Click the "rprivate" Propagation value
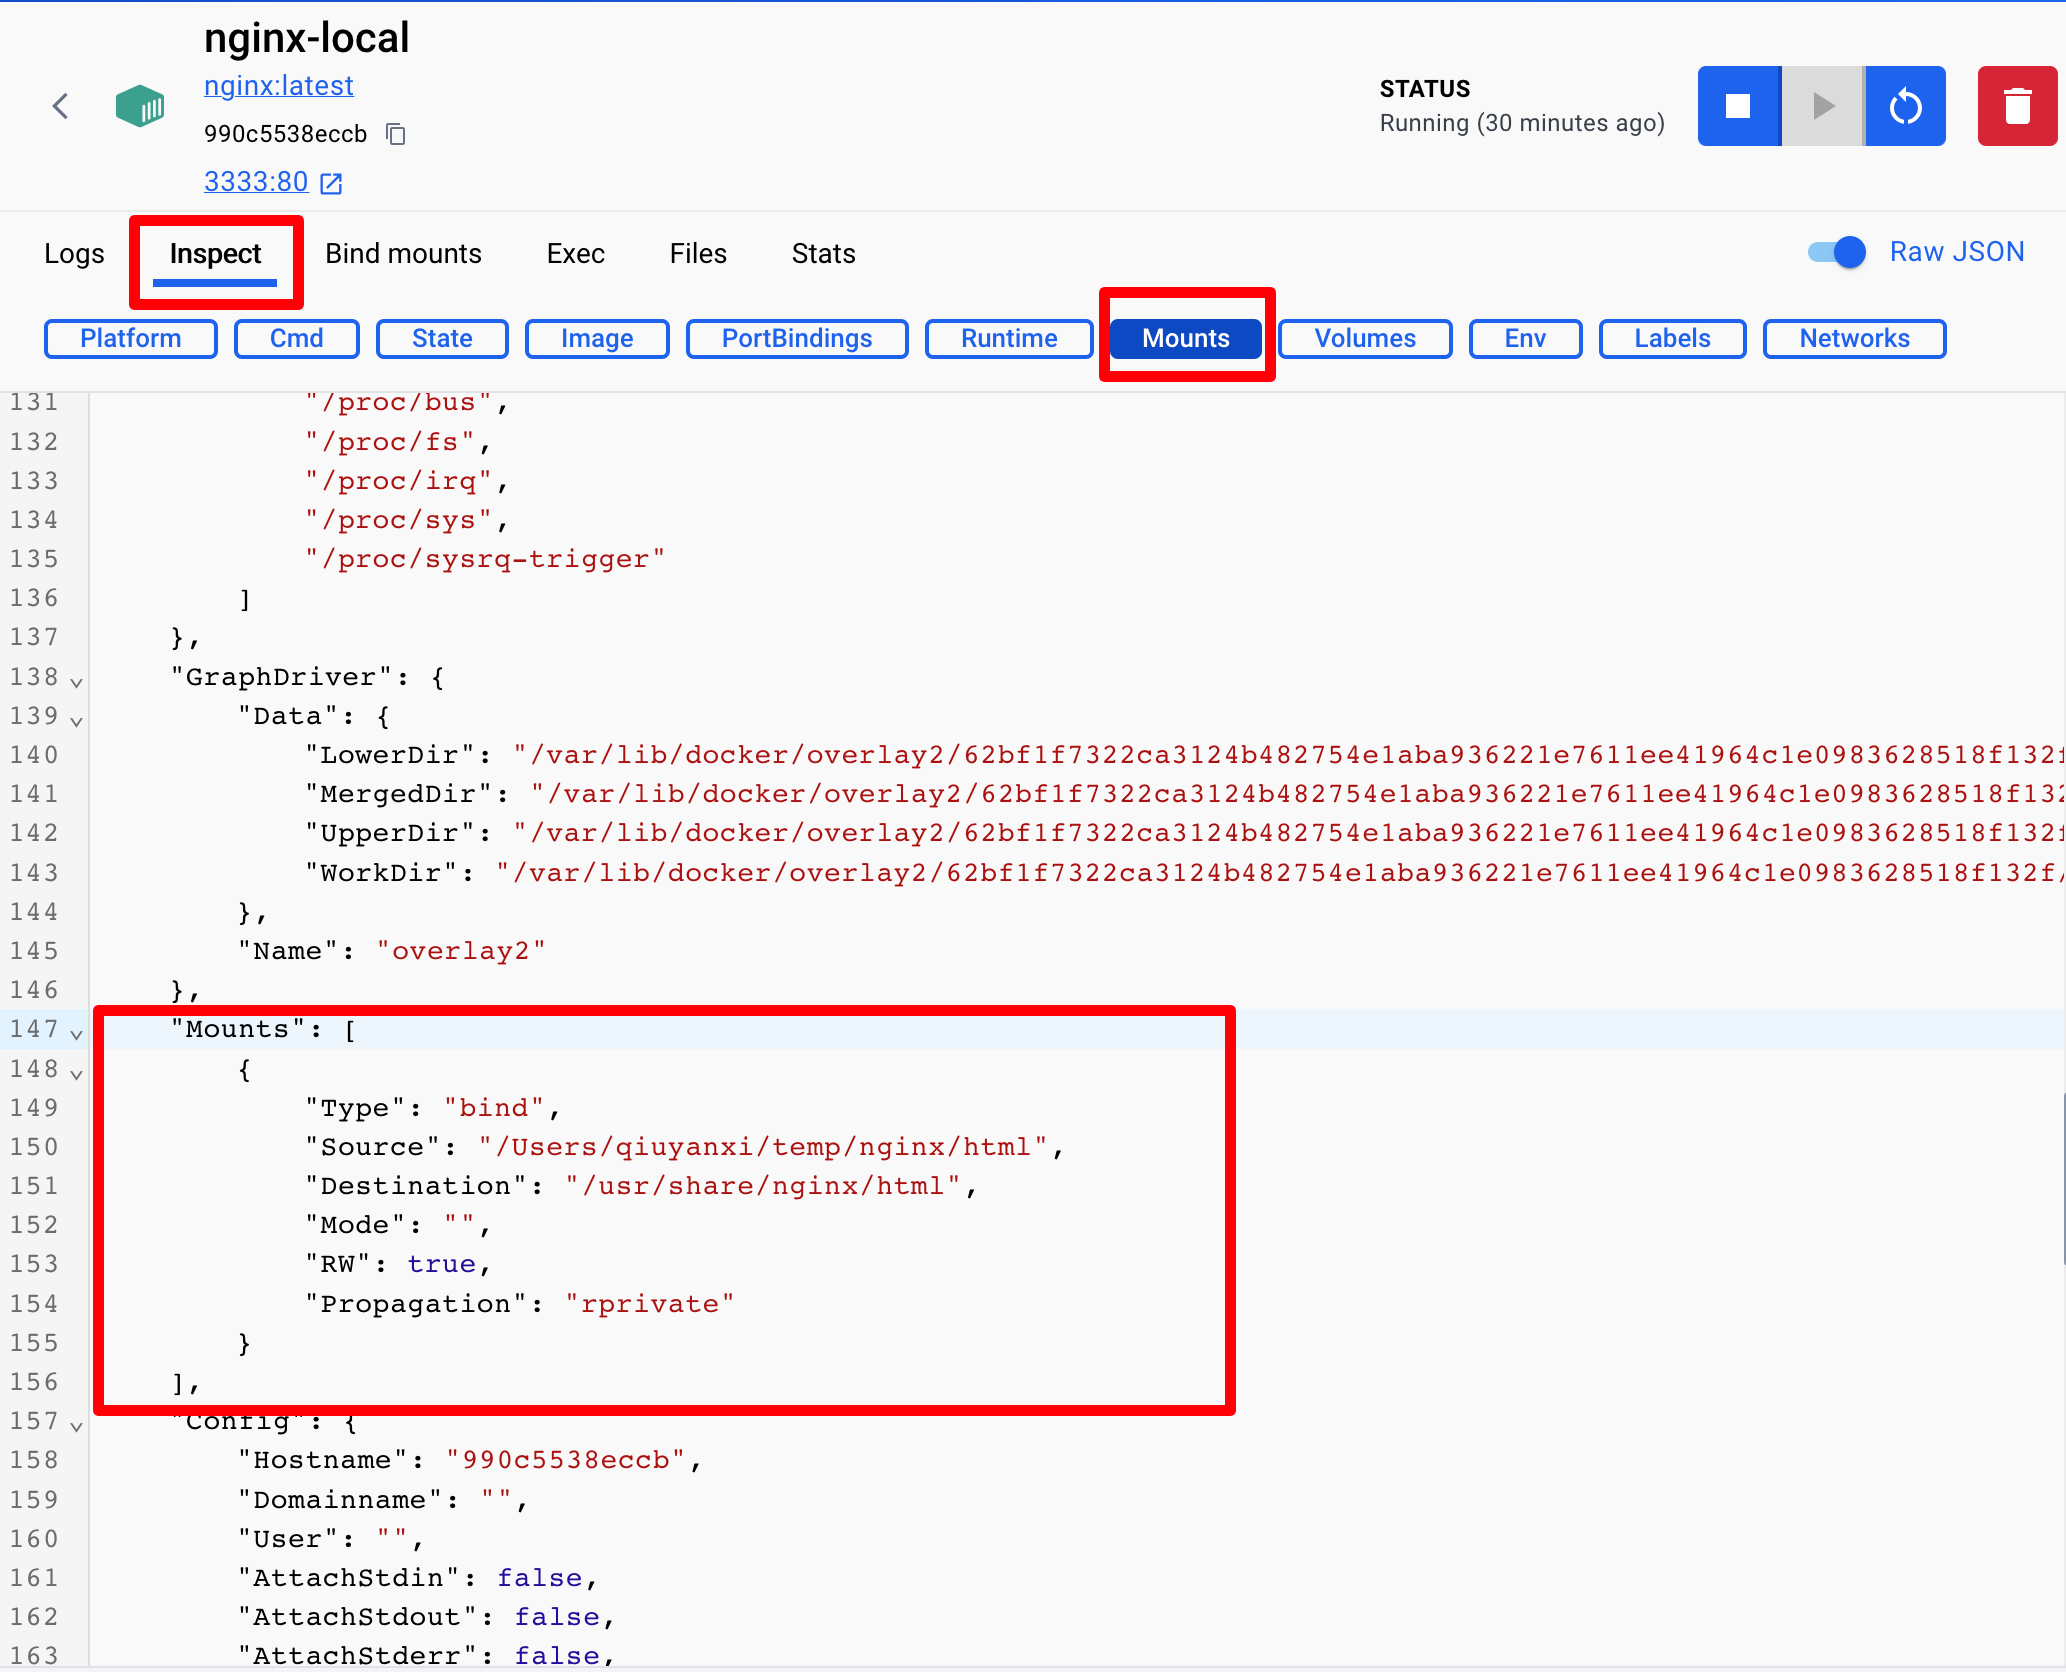This screenshot has width=2066, height=1672. (650, 1304)
